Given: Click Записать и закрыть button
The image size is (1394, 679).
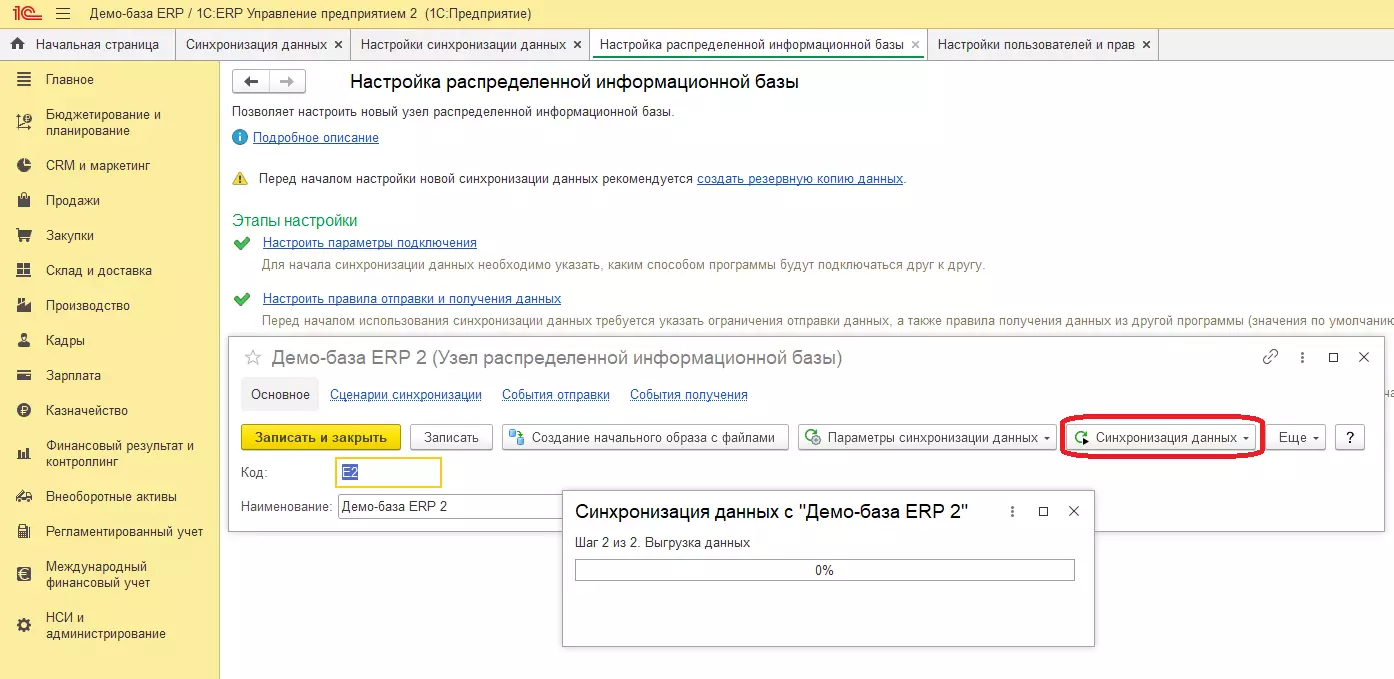Looking at the screenshot, I should [x=321, y=437].
